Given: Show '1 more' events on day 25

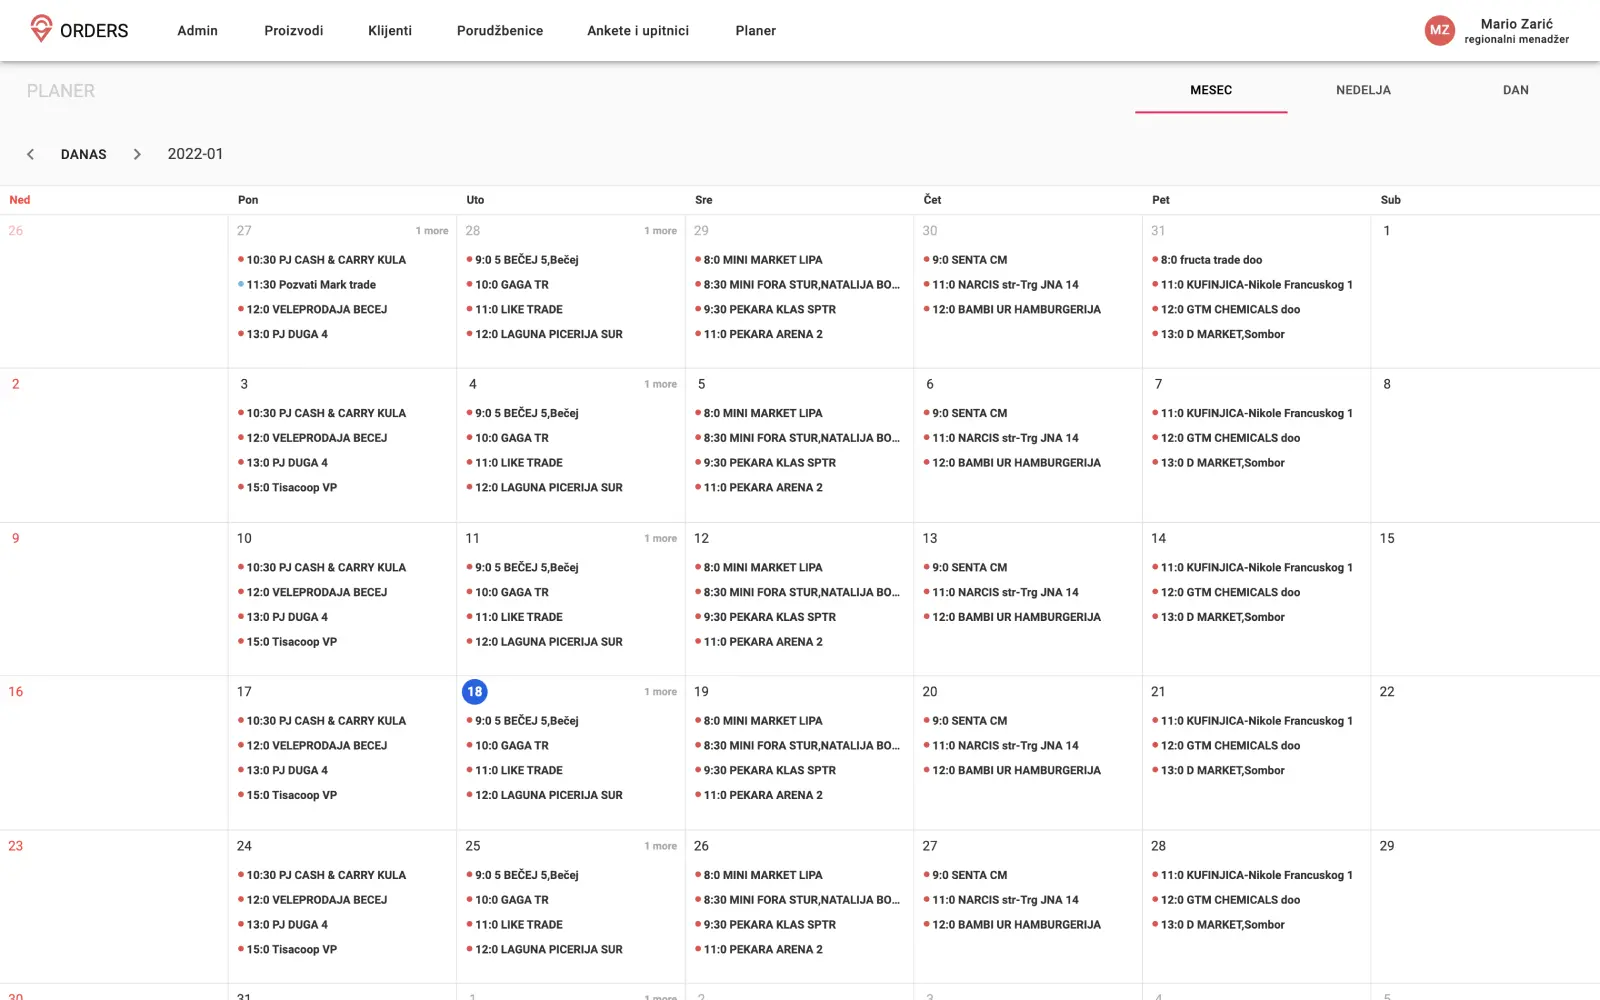Looking at the screenshot, I should tap(660, 846).
